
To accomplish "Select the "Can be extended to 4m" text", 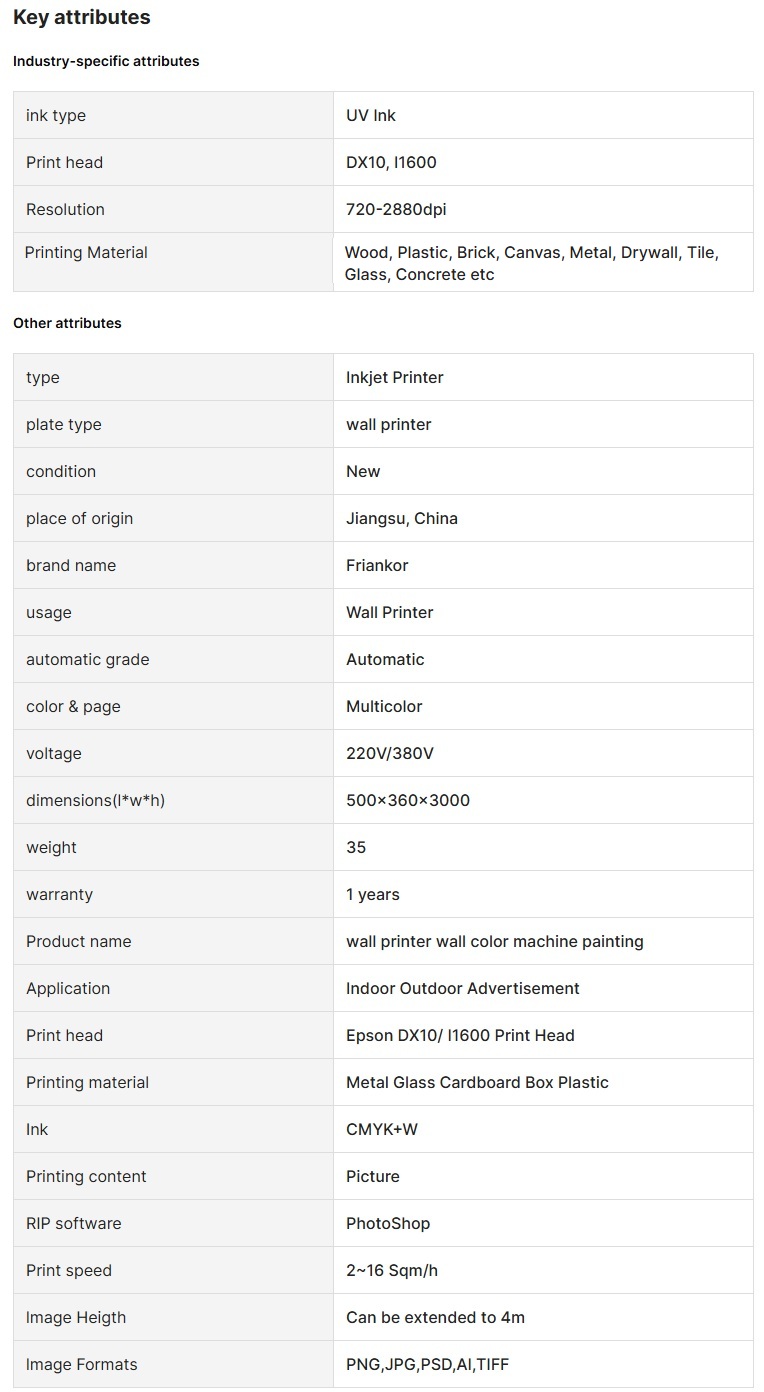I will point(435,1317).
